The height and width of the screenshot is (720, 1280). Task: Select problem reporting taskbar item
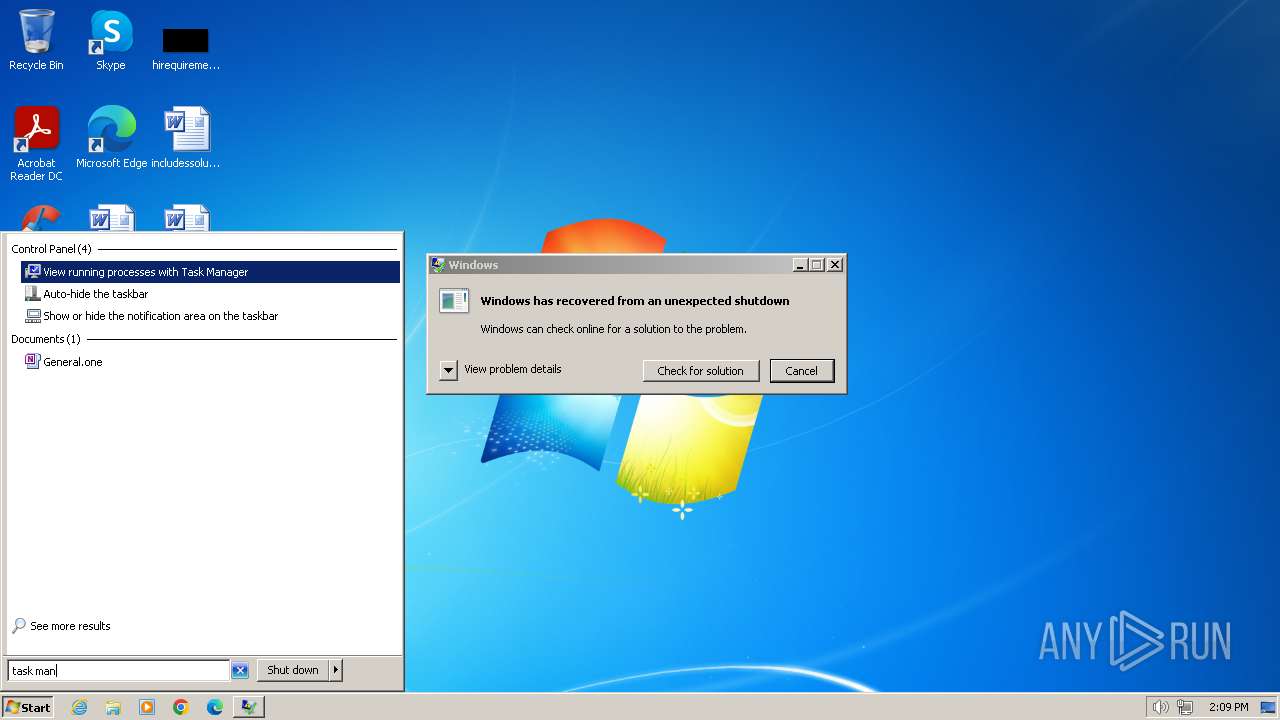pyautogui.click(x=249, y=707)
